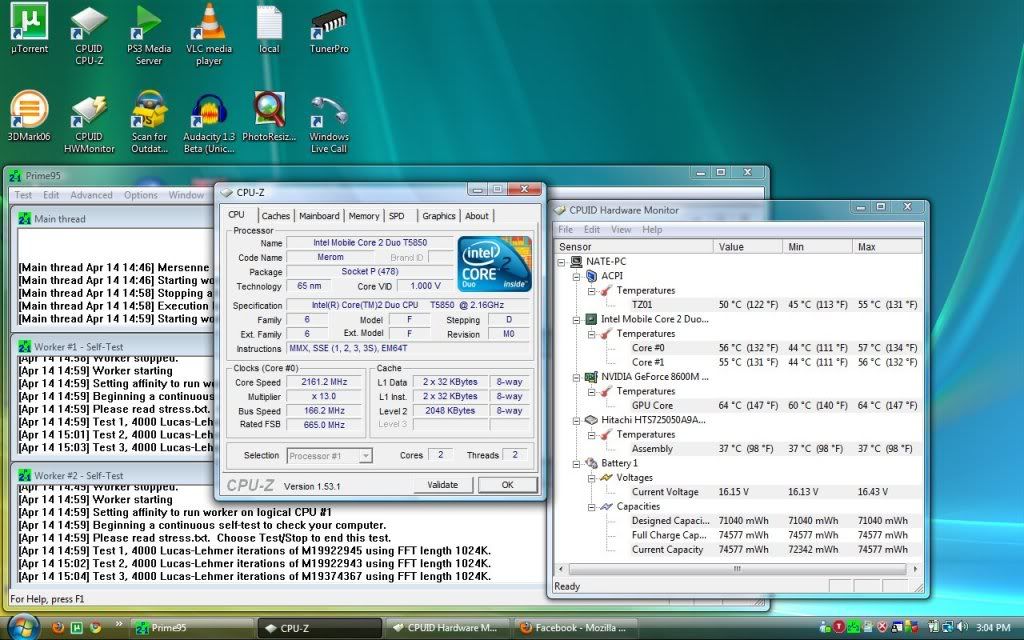Screen dimensions: 1024x640
Task: Click the horizontal scrollbar in Hardware Monitor
Action: [x=737, y=569]
